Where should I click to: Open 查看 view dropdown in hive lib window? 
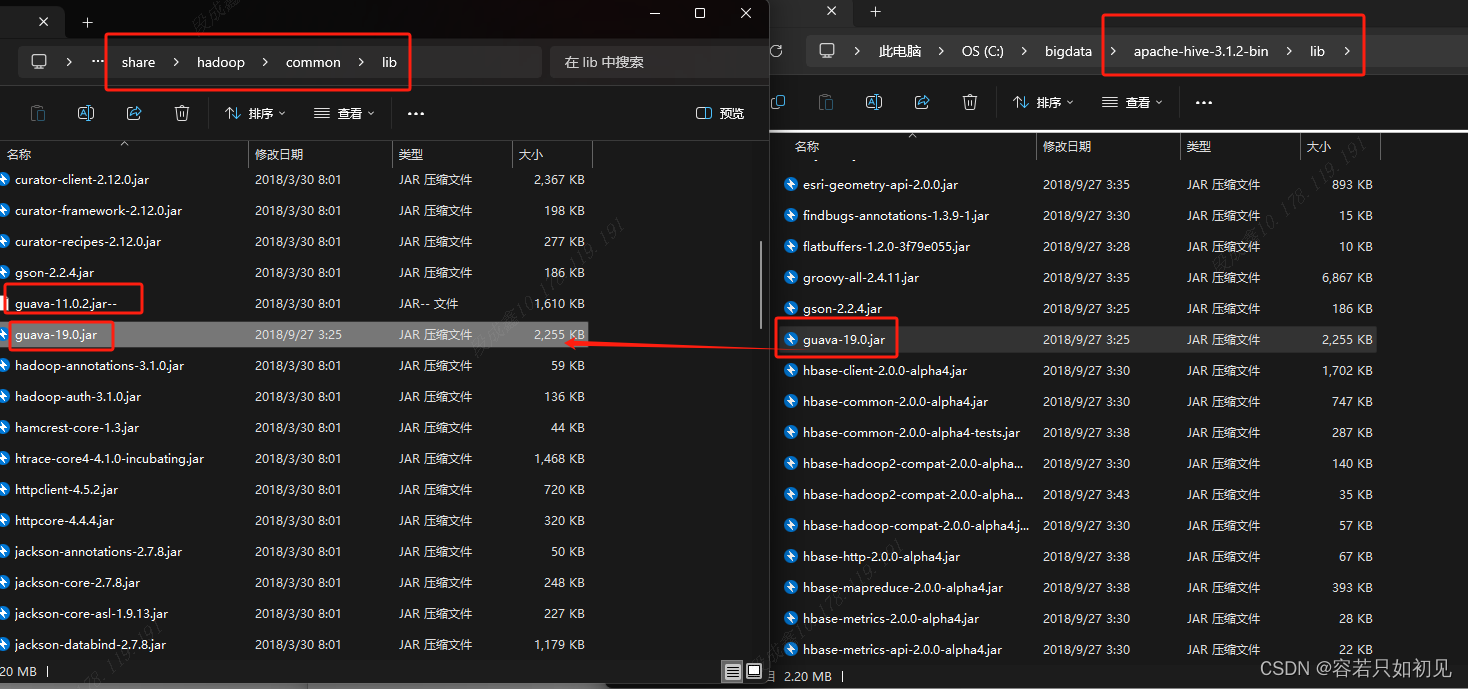coord(1132,102)
